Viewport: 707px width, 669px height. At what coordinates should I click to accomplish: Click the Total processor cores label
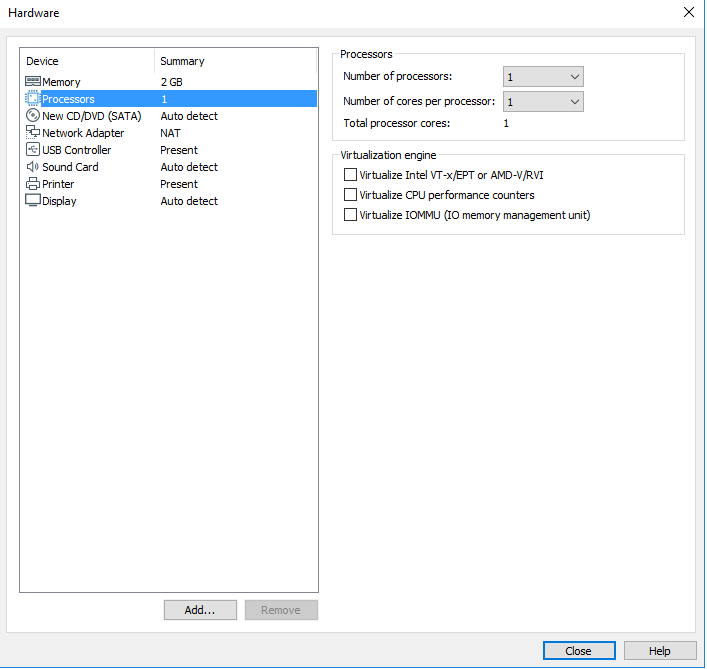pos(397,123)
